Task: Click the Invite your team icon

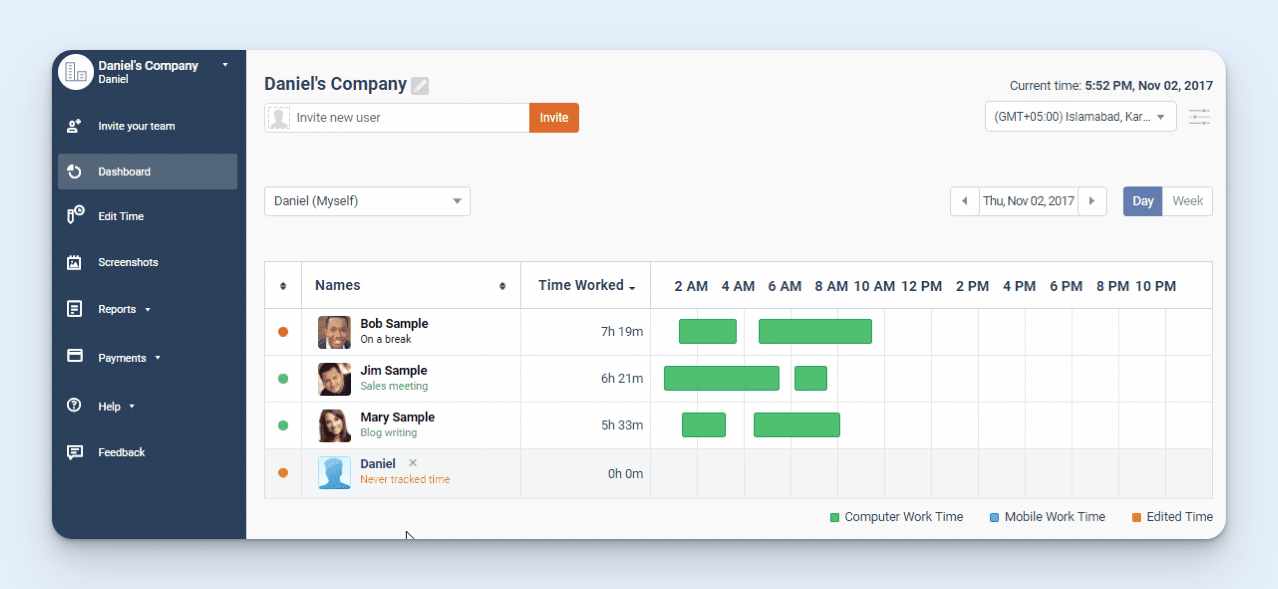Action: [x=75, y=125]
